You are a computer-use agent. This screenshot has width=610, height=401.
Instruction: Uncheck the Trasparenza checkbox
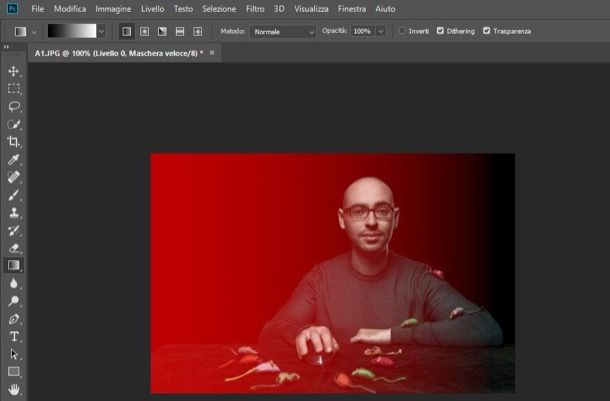486,31
